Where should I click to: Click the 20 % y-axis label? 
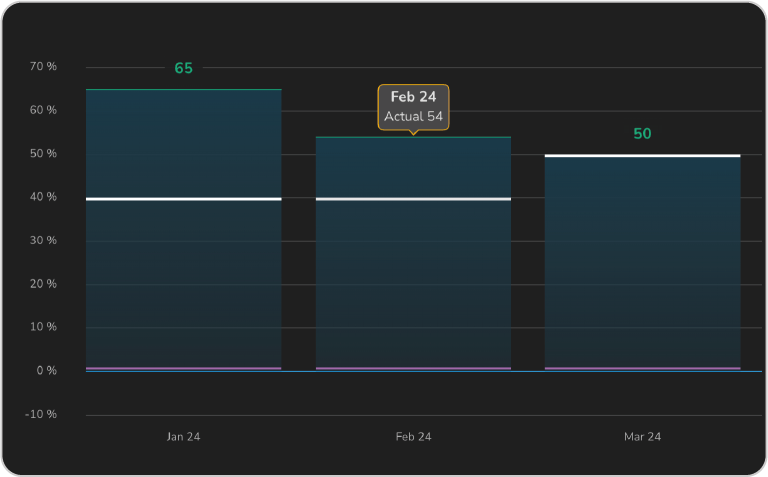point(43,284)
